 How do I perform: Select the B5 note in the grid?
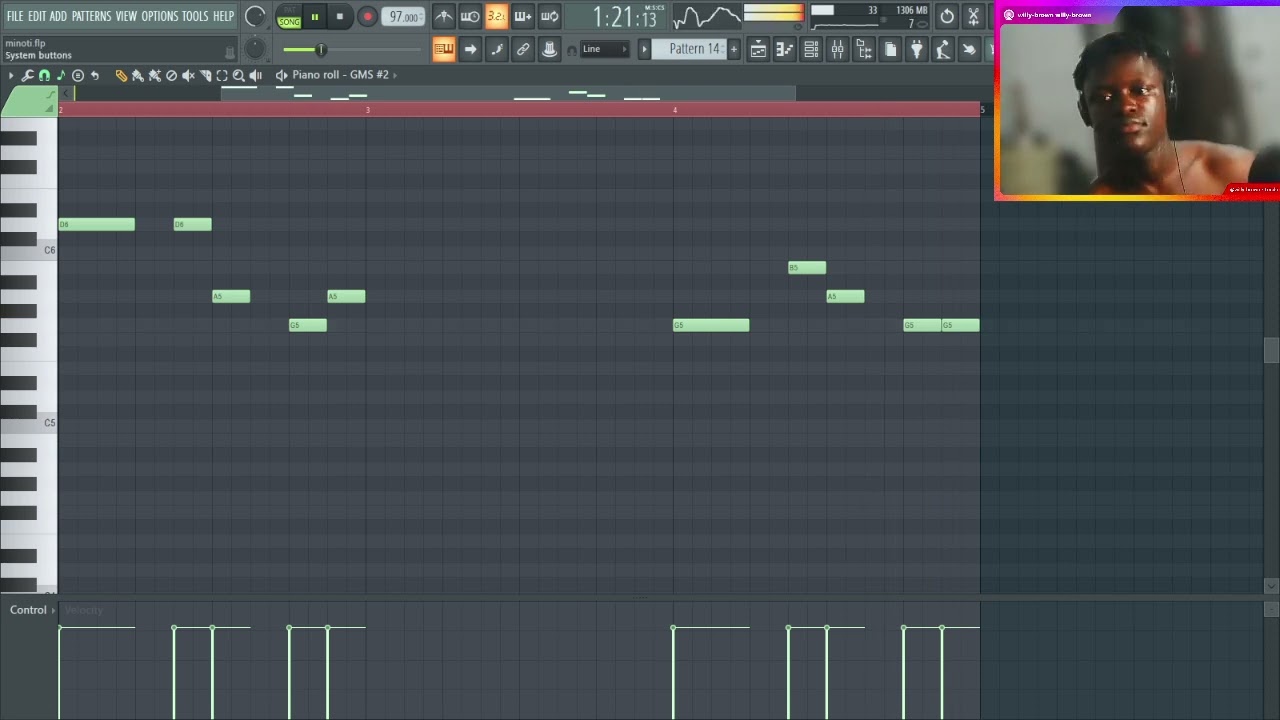coord(807,267)
